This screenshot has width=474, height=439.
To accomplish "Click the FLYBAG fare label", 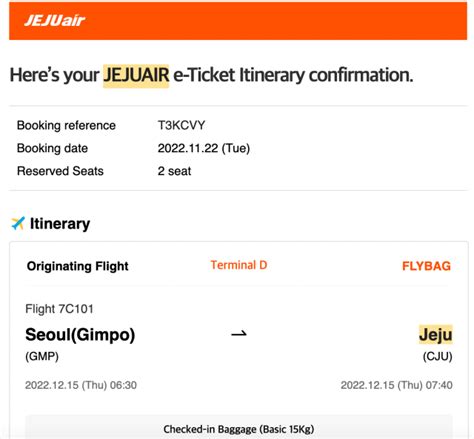I will (x=426, y=266).
